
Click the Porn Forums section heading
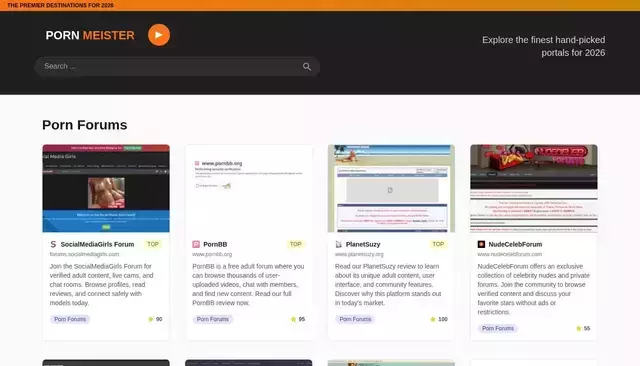coord(84,125)
